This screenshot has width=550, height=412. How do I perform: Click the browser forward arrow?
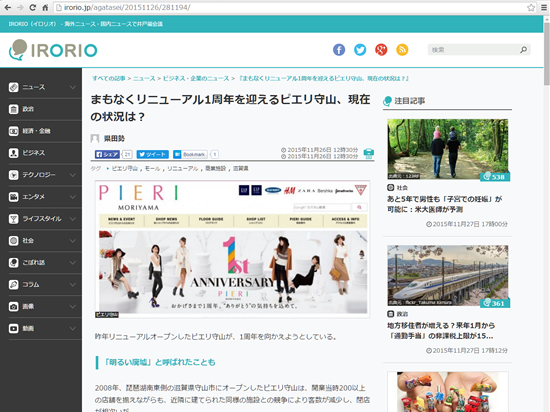click(20, 7)
